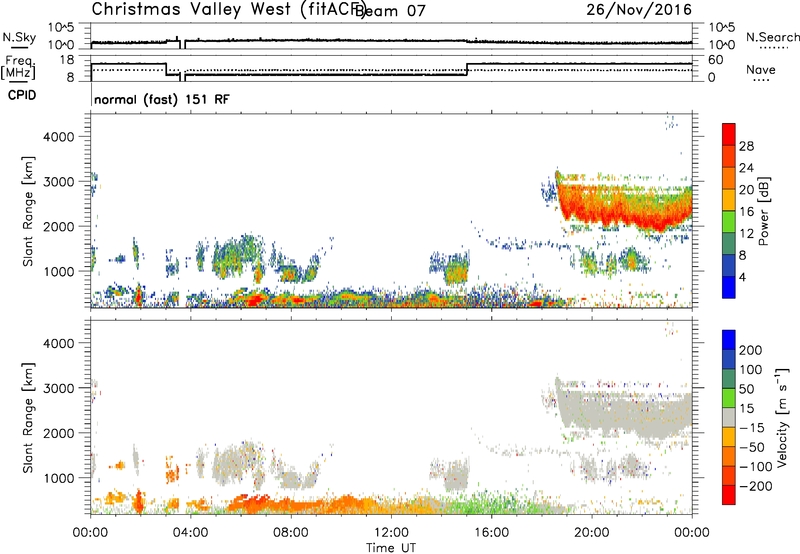Click the "-50" velocity colorbar label

[x=752, y=447]
